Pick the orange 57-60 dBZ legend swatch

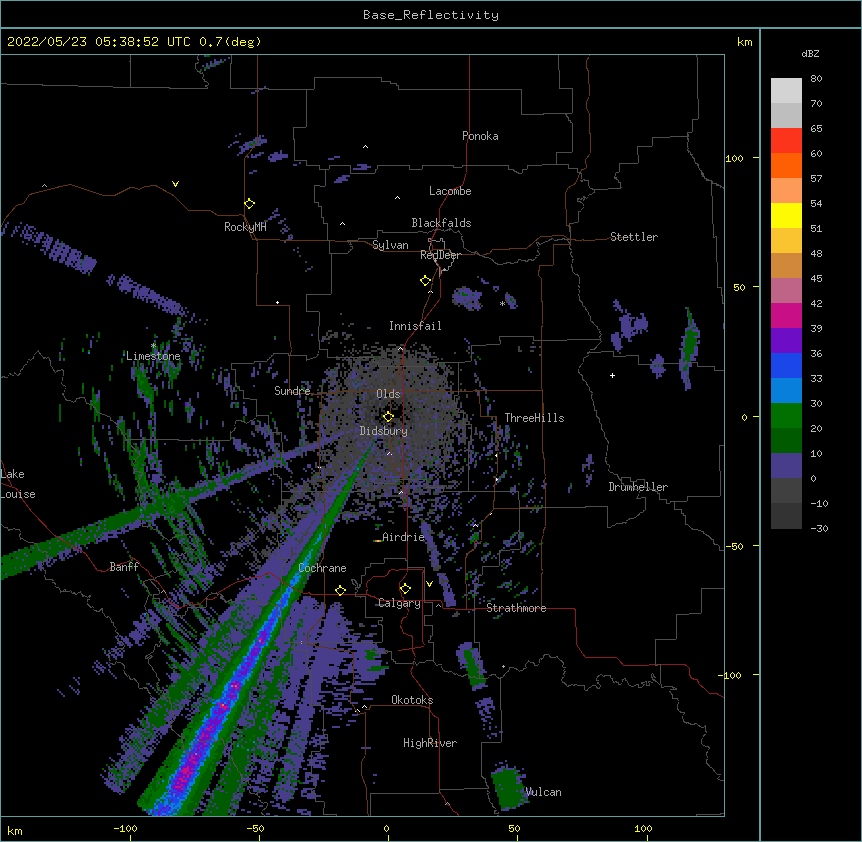[x=786, y=165]
